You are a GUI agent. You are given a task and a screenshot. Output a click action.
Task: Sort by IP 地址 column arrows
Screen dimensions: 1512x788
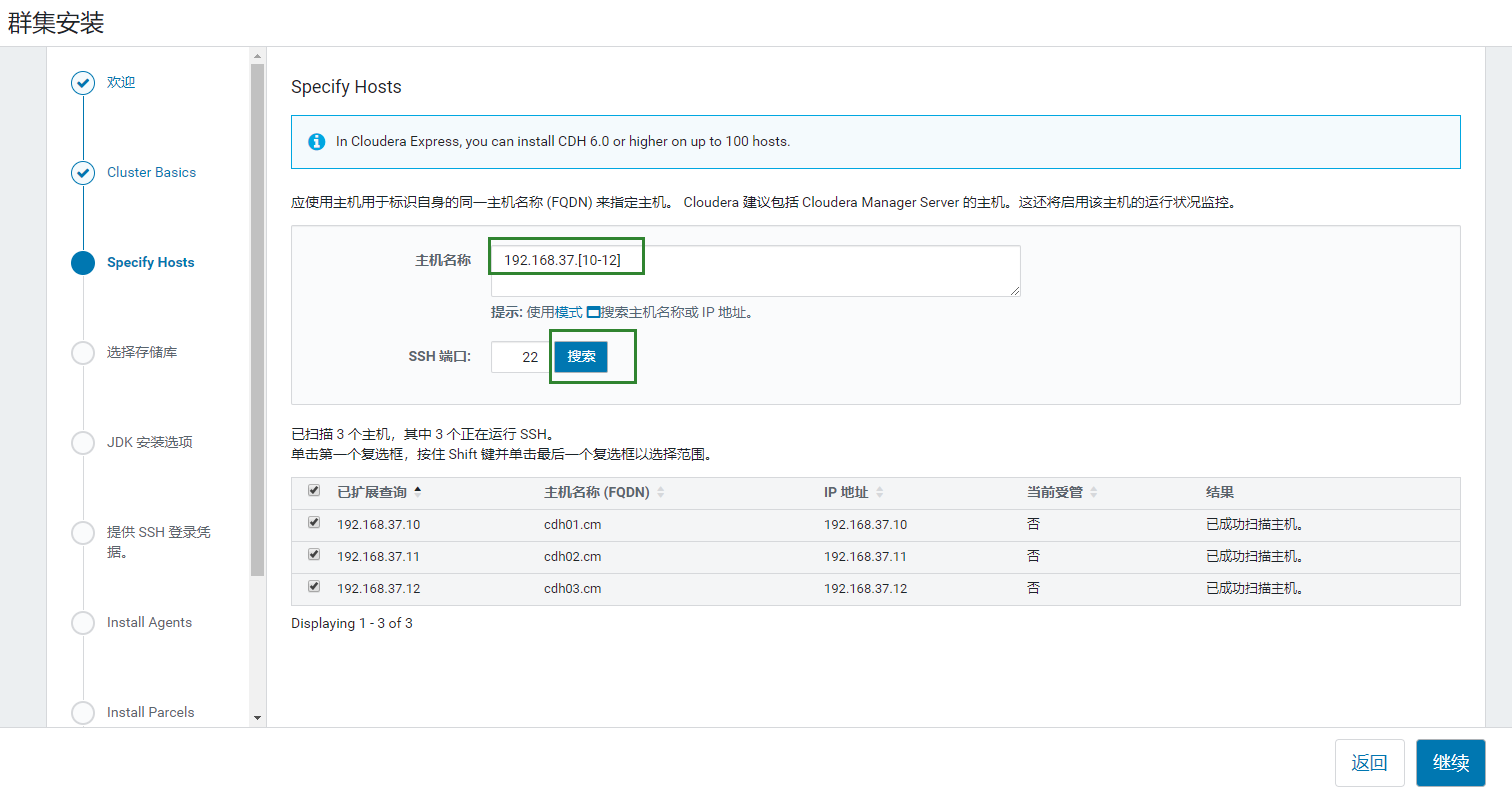pos(880,493)
